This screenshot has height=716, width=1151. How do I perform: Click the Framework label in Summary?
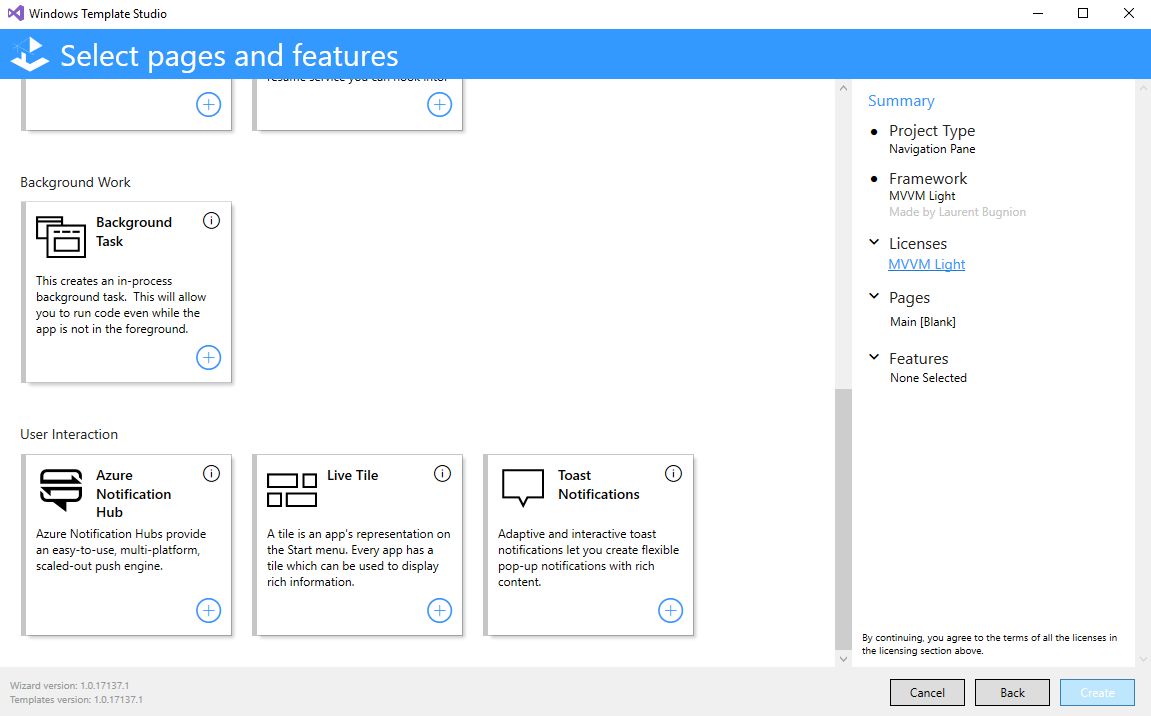(928, 178)
